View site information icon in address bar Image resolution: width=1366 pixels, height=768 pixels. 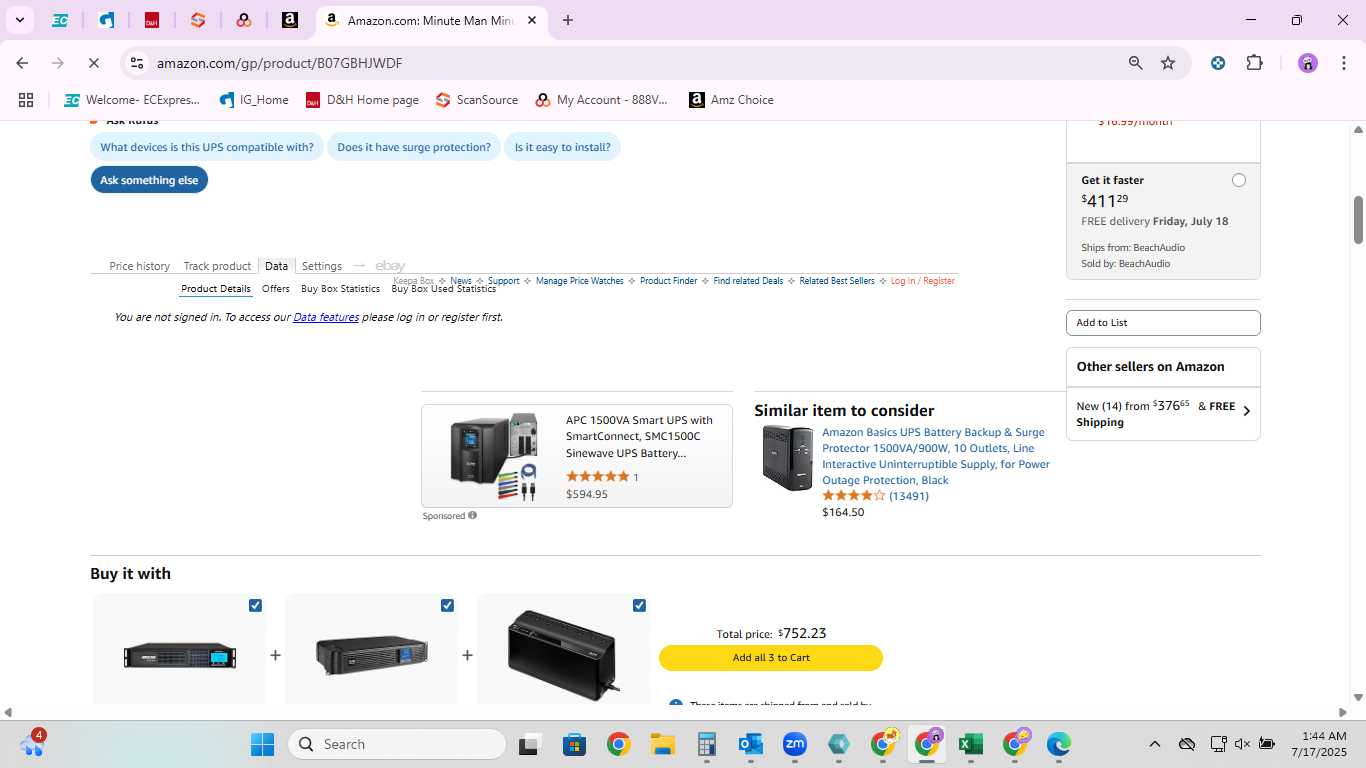coord(137,63)
